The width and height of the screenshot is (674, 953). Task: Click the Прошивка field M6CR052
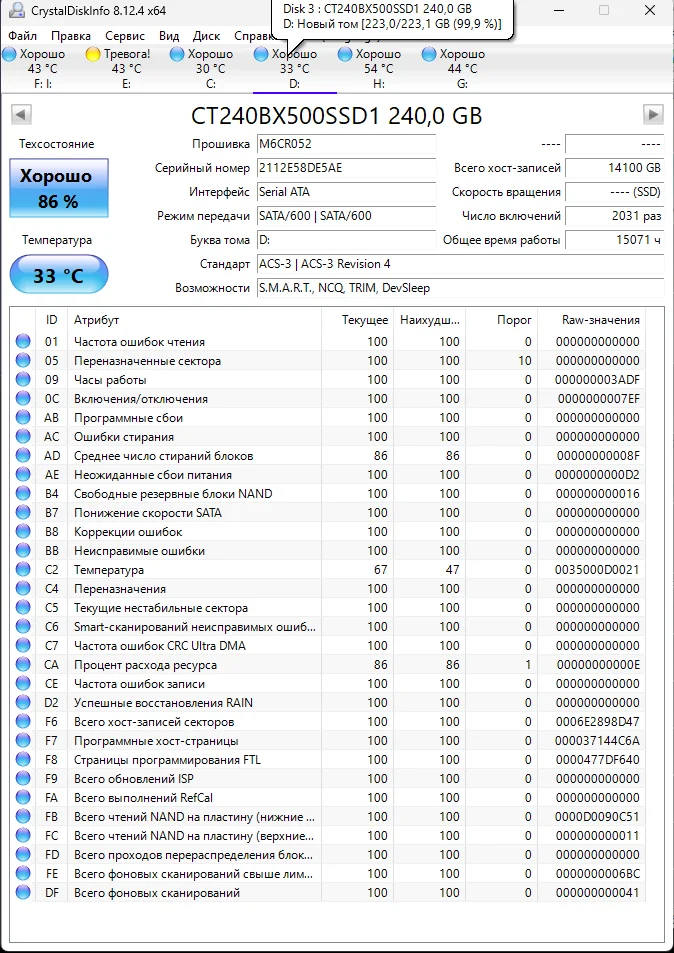pyautogui.click(x=346, y=144)
